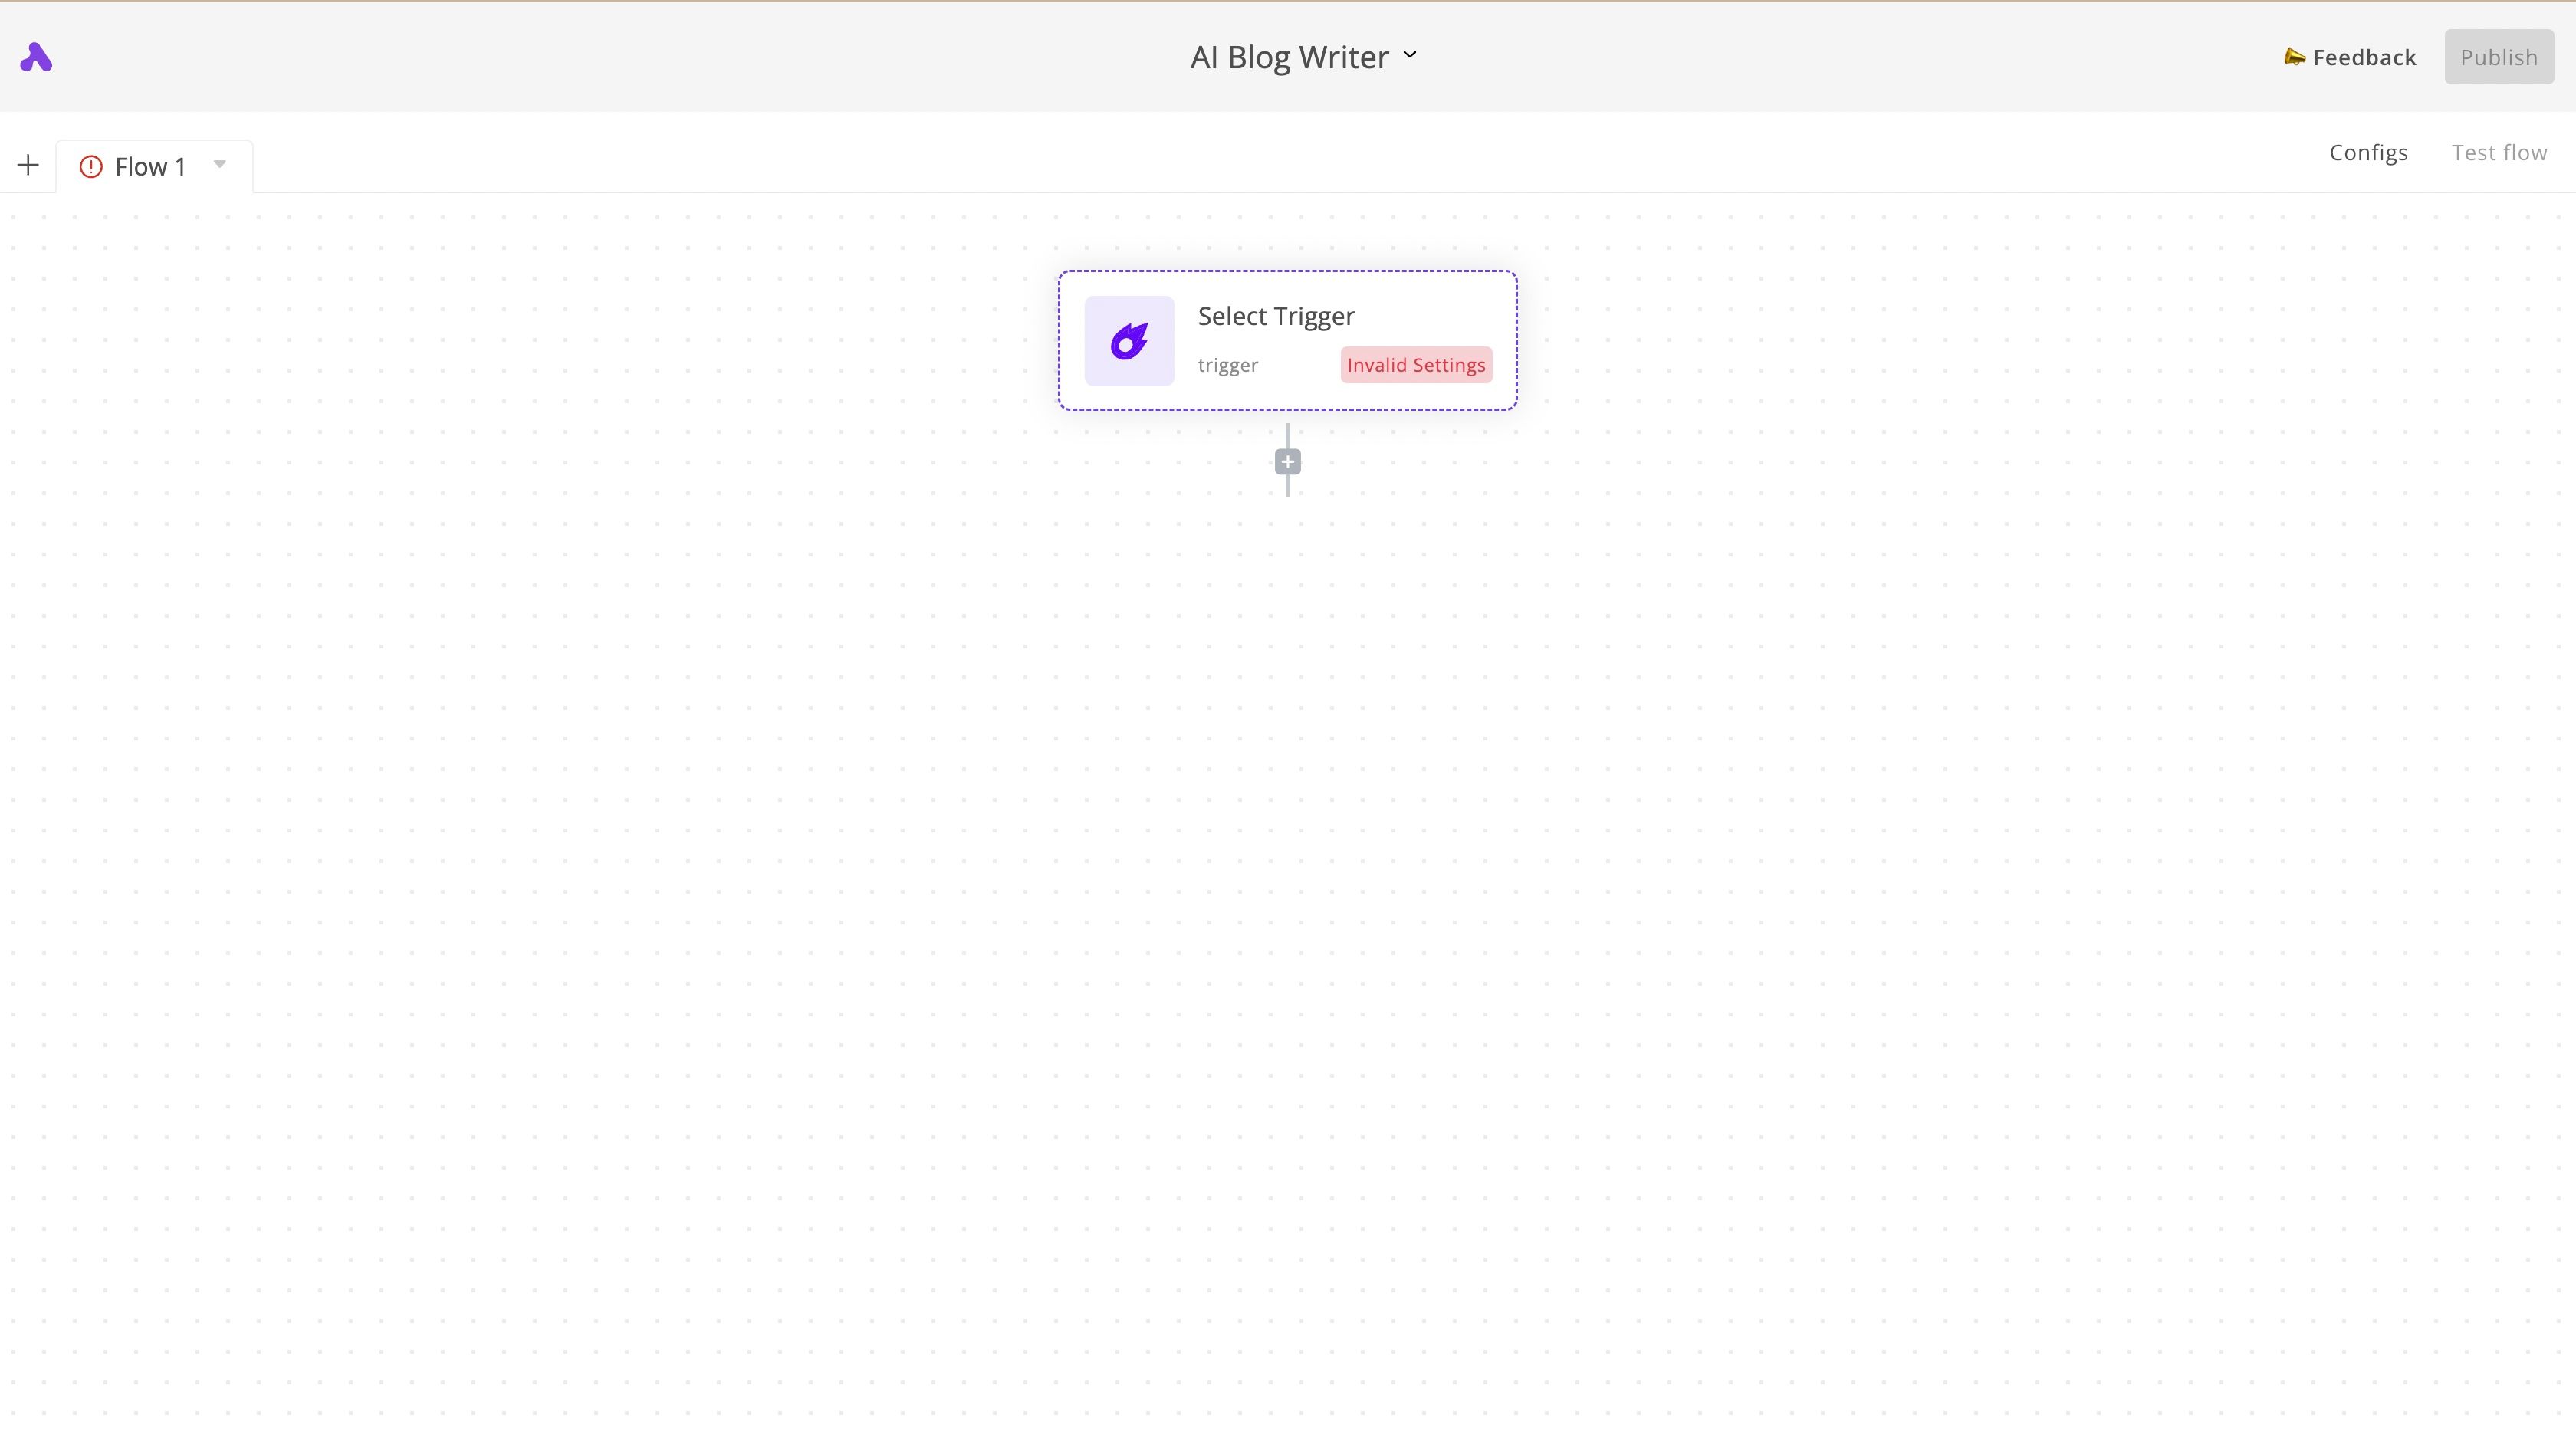Click the AI Blog Writer project name
The width and height of the screenshot is (2576, 1441).
pyautogui.click(x=1289, y=57)
